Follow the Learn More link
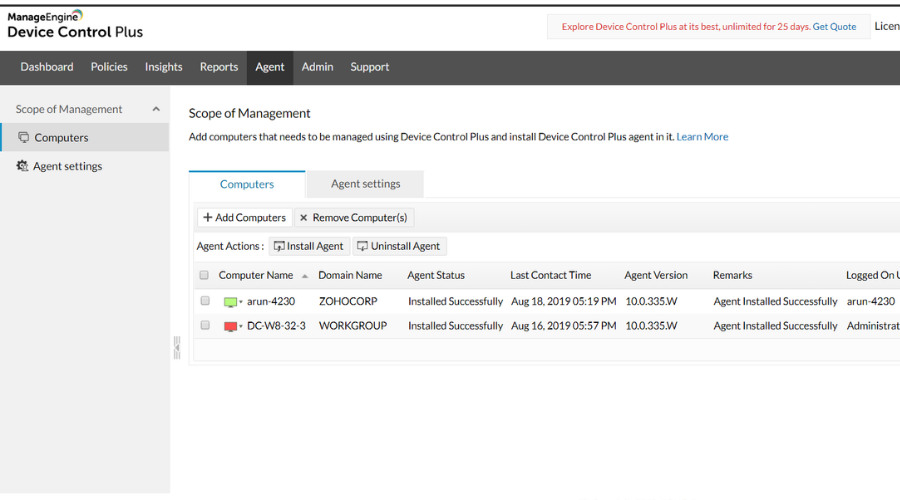Image resolution: width=900 pixels, height=500 pixels. pos(702,137)
